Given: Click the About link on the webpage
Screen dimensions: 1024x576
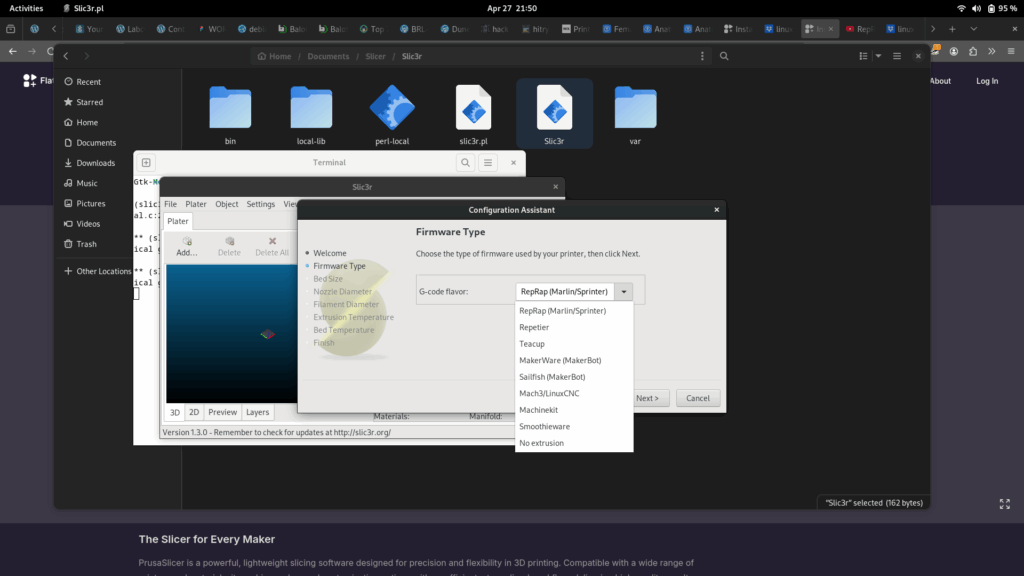Looking at the screenshot, I should [x=940, y=81].
